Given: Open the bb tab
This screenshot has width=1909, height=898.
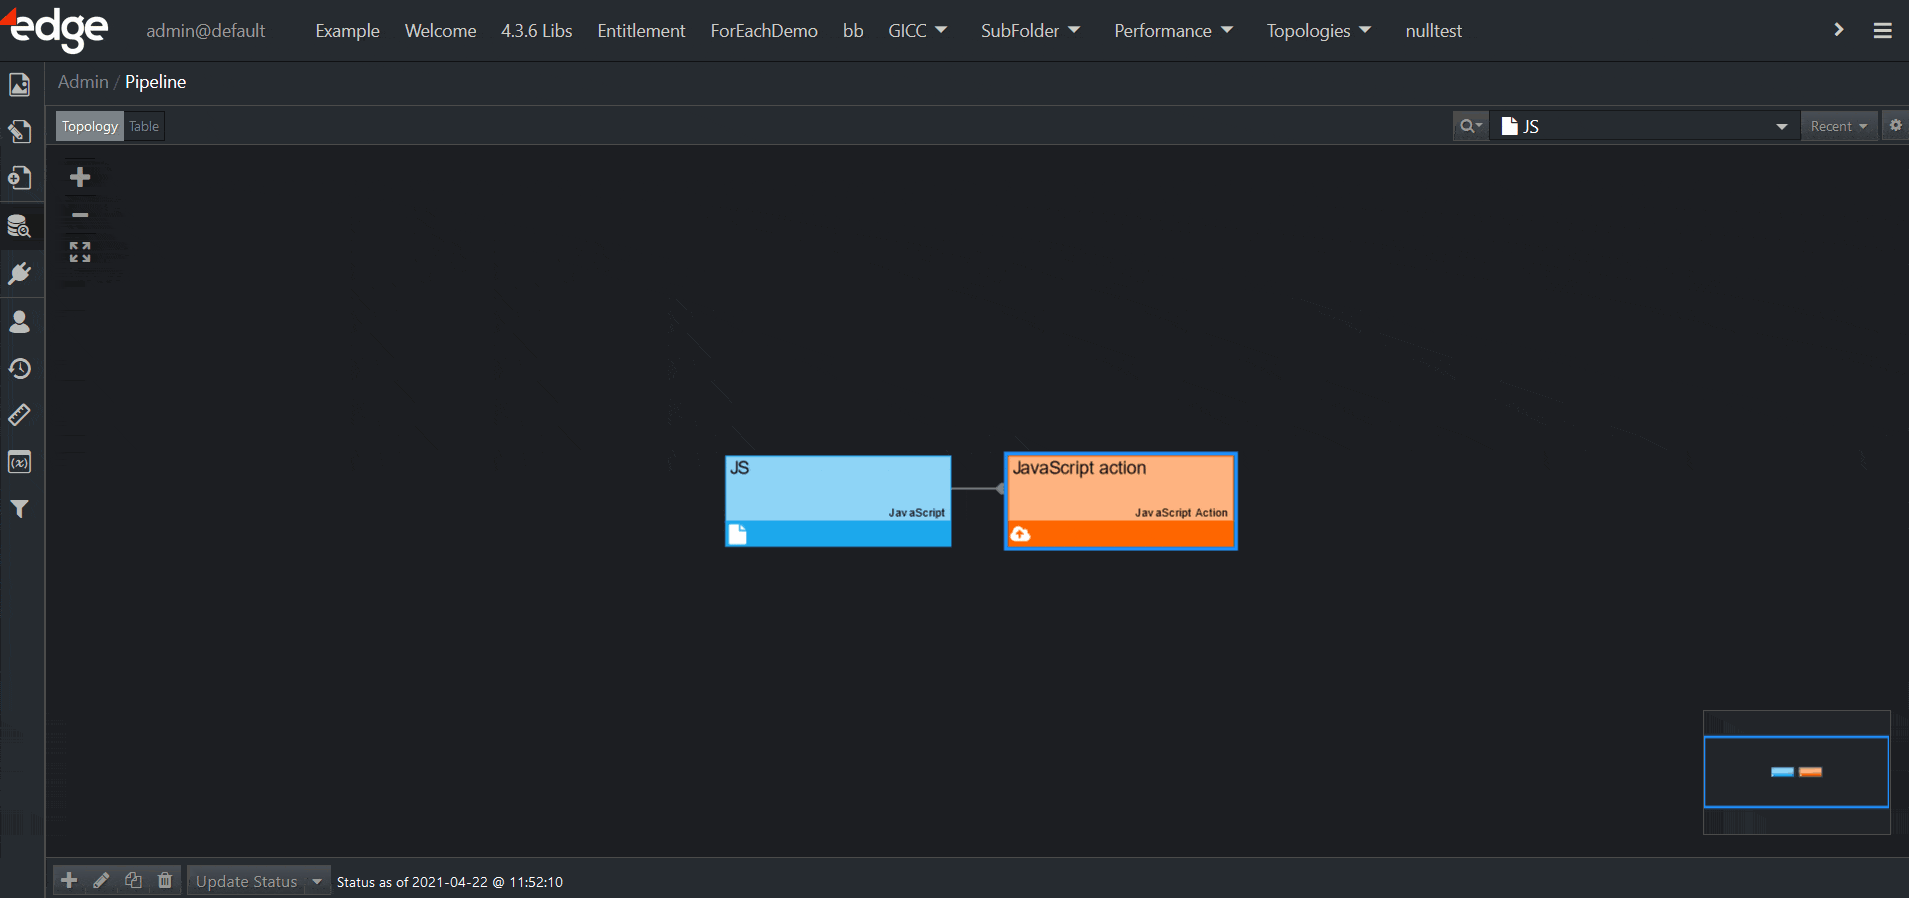Looking at the screenshot, I should coord(853,31).
